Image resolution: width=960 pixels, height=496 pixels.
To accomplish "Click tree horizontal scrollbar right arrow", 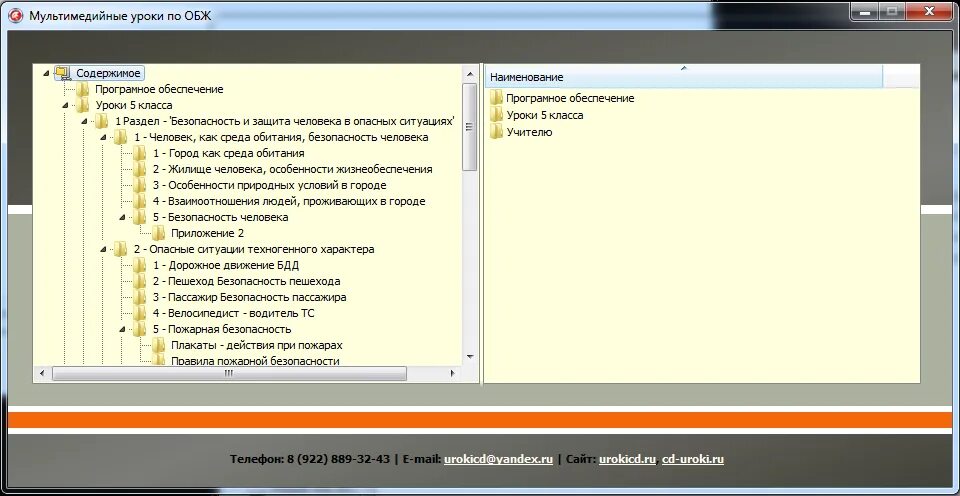I will [452, 373].
